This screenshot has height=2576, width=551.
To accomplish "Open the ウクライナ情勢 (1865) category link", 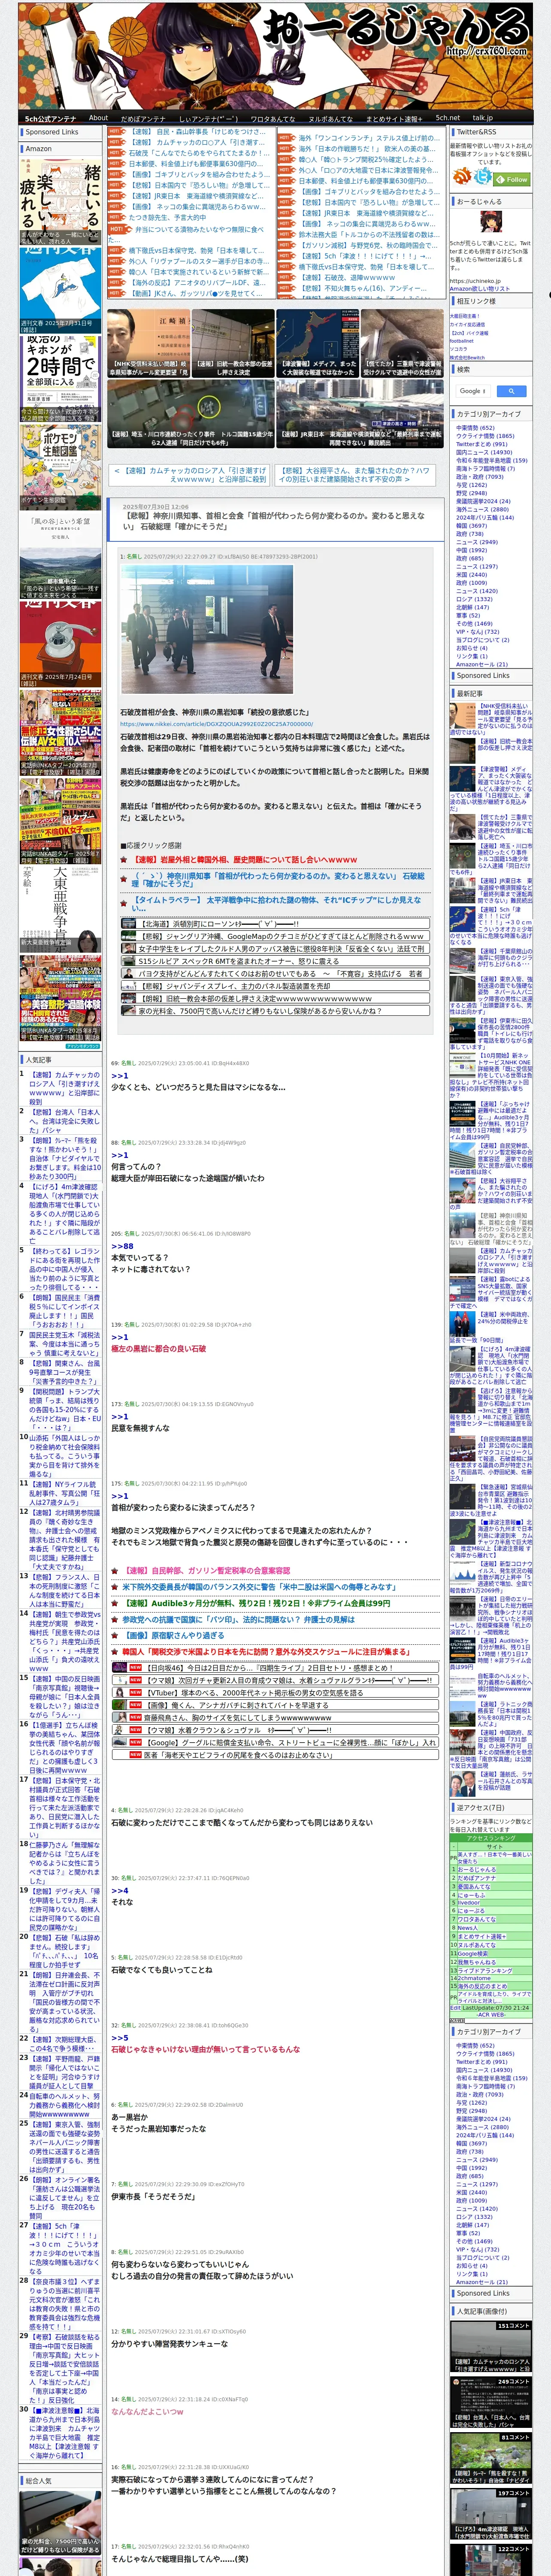I will point(485,436).
